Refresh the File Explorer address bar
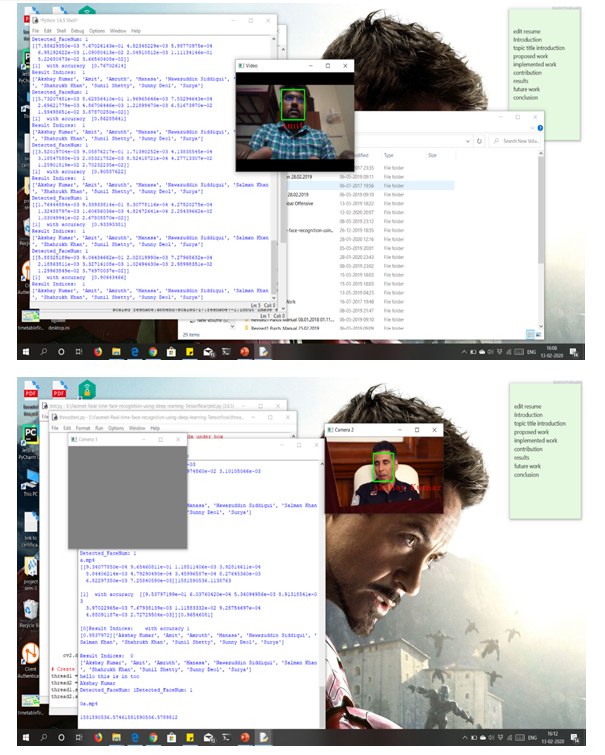The height and width of the screenshot is (755, 605). (x=479, y=141)
